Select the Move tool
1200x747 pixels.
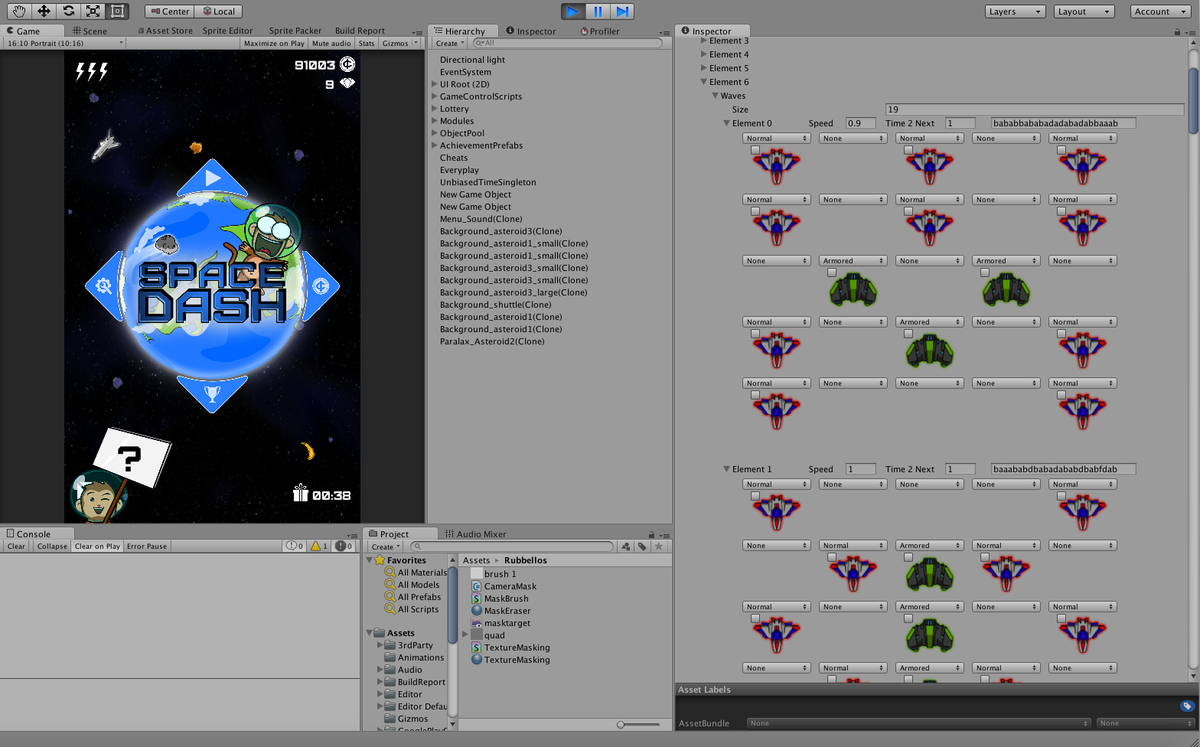point(44,11)
